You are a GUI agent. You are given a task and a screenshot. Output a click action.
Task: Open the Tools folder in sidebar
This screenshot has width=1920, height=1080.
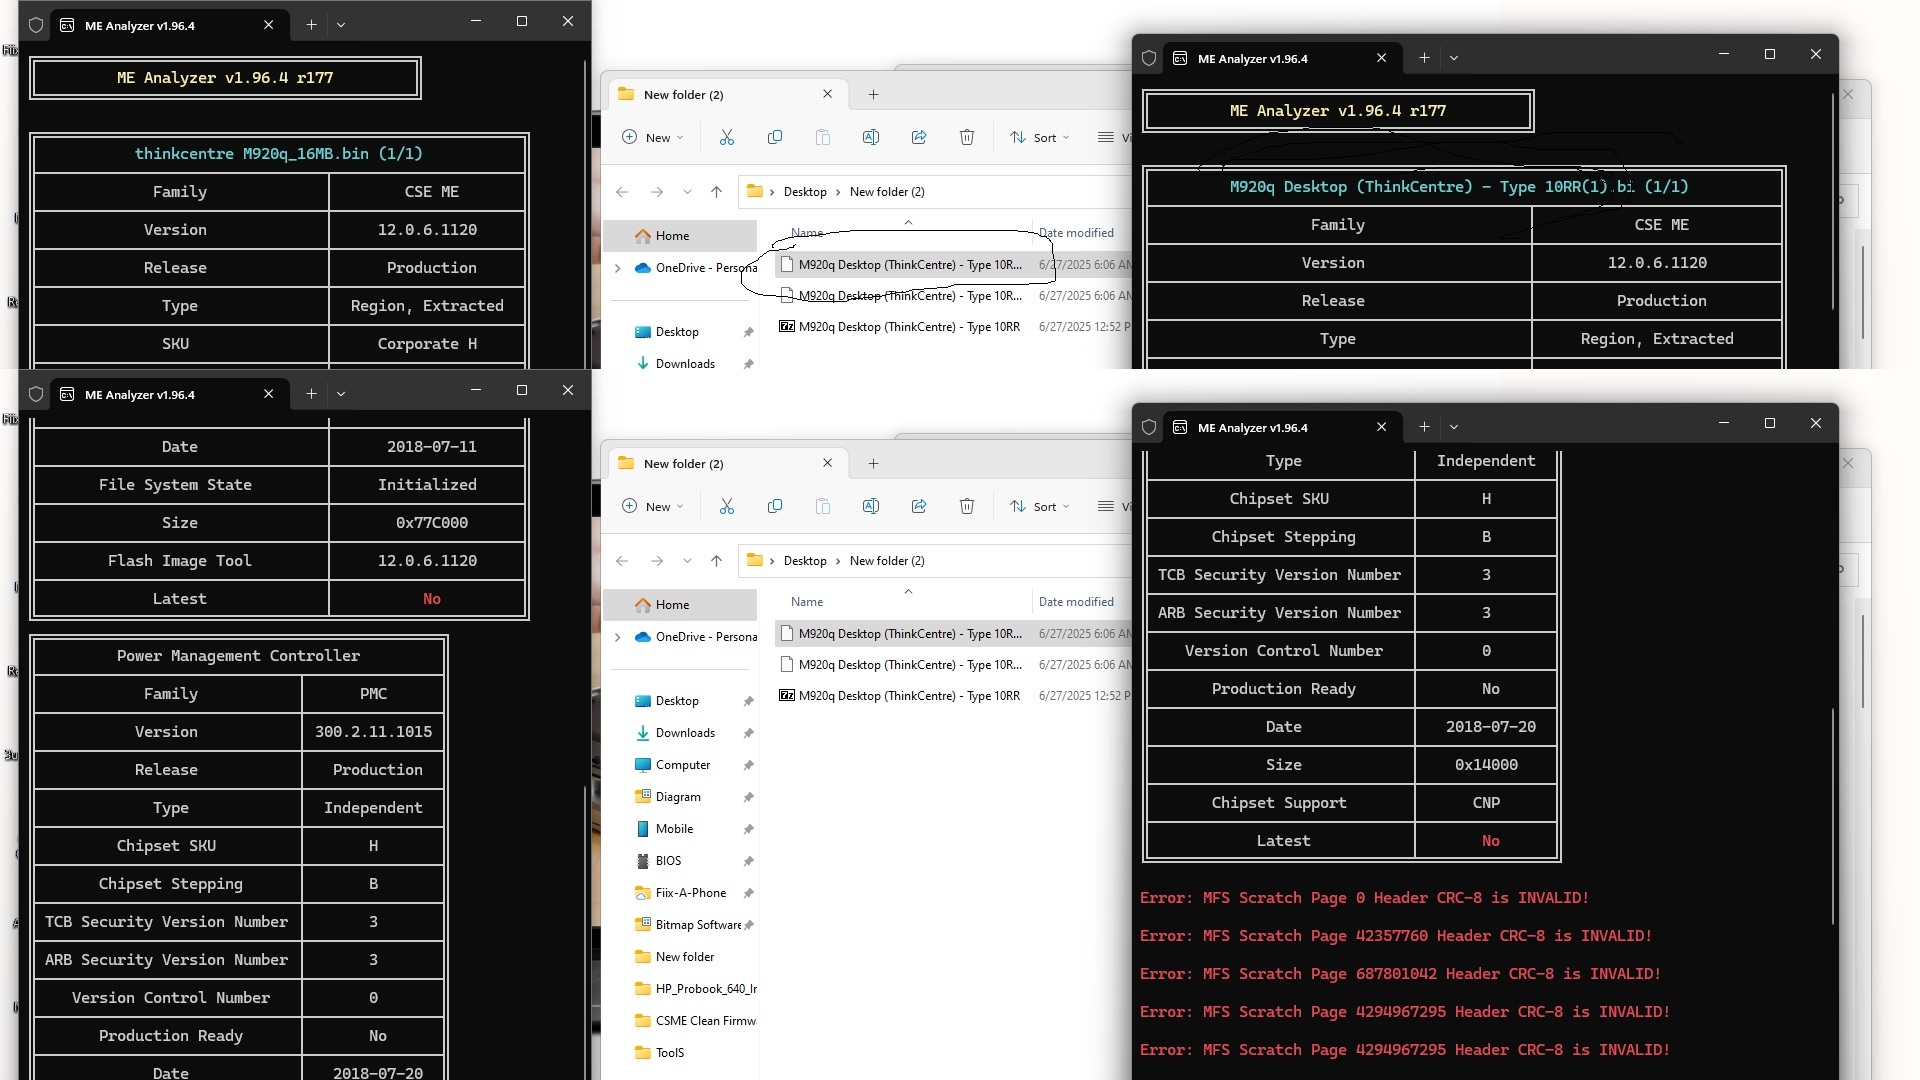click(x=669, y=1053)
